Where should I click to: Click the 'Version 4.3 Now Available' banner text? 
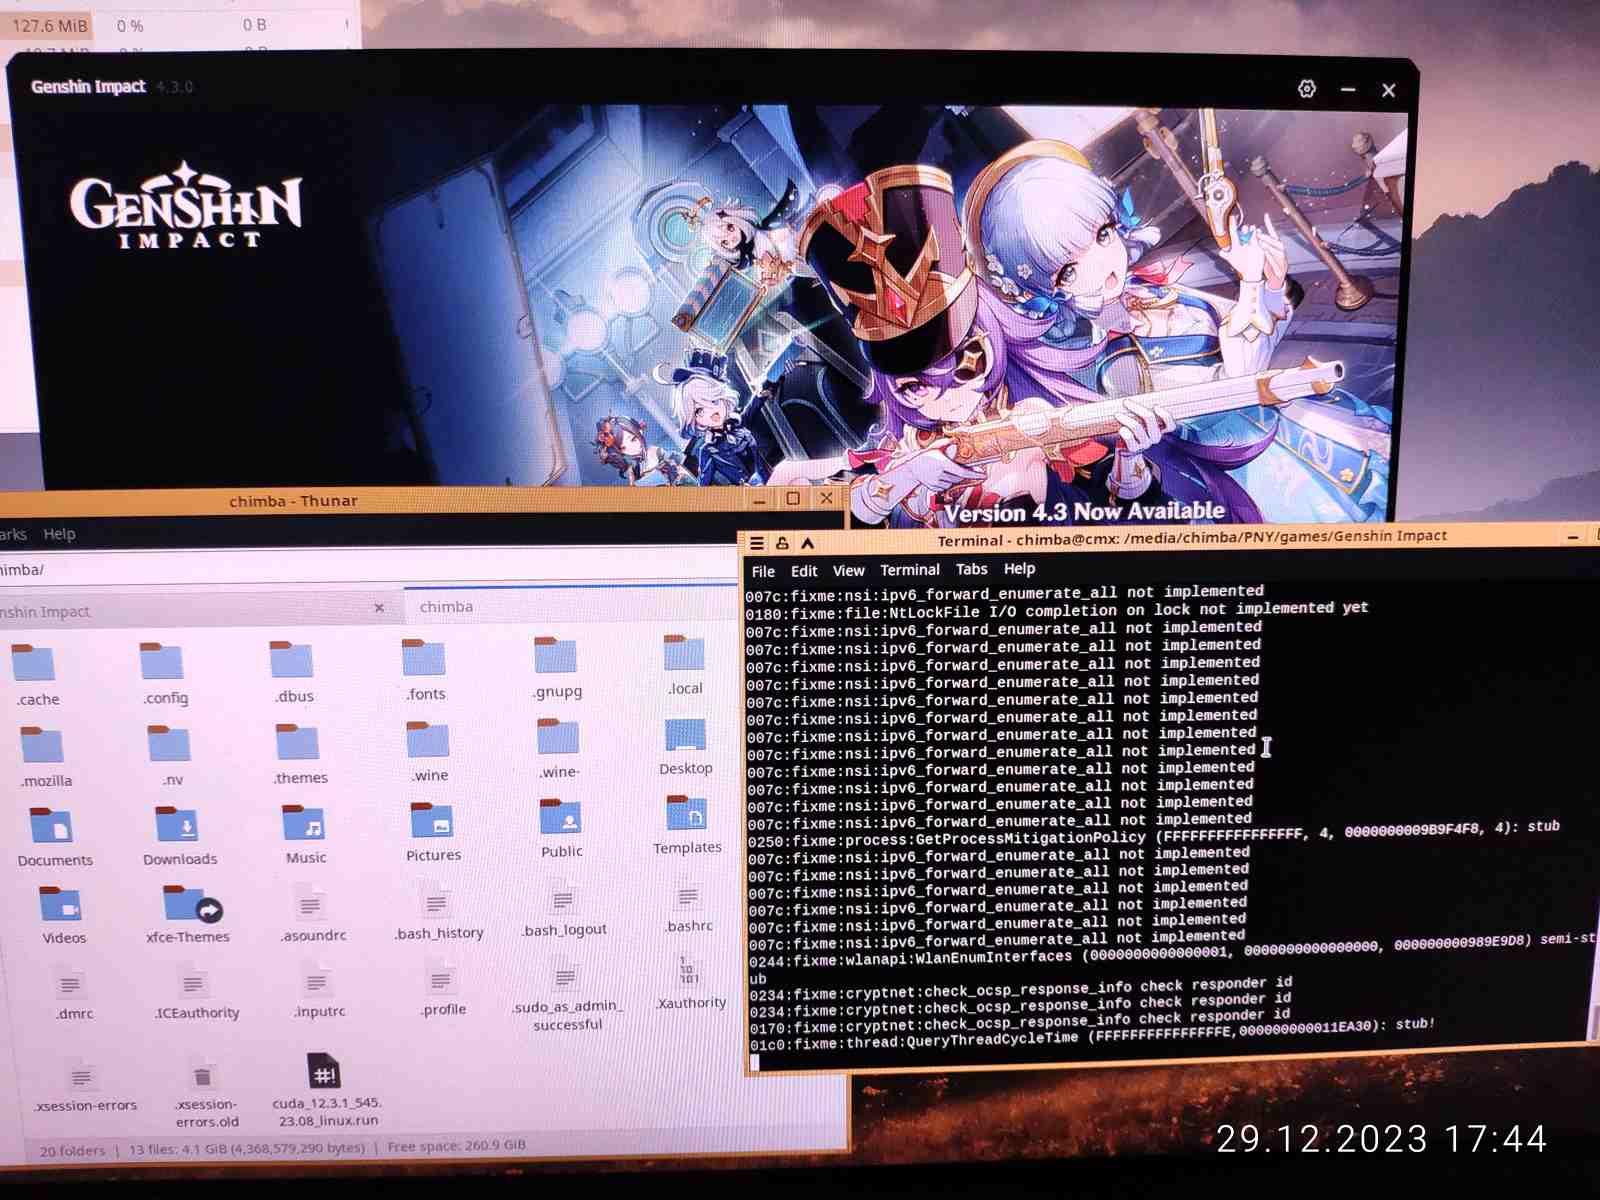(1085, 512)
